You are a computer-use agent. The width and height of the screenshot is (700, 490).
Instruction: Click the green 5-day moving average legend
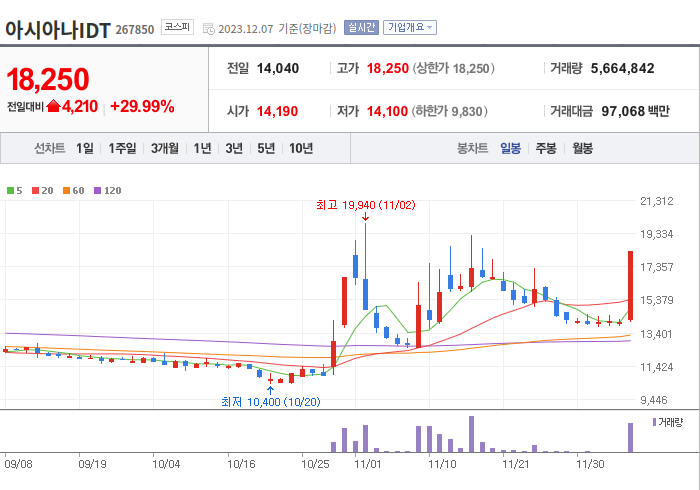click(x=15, y=191)
